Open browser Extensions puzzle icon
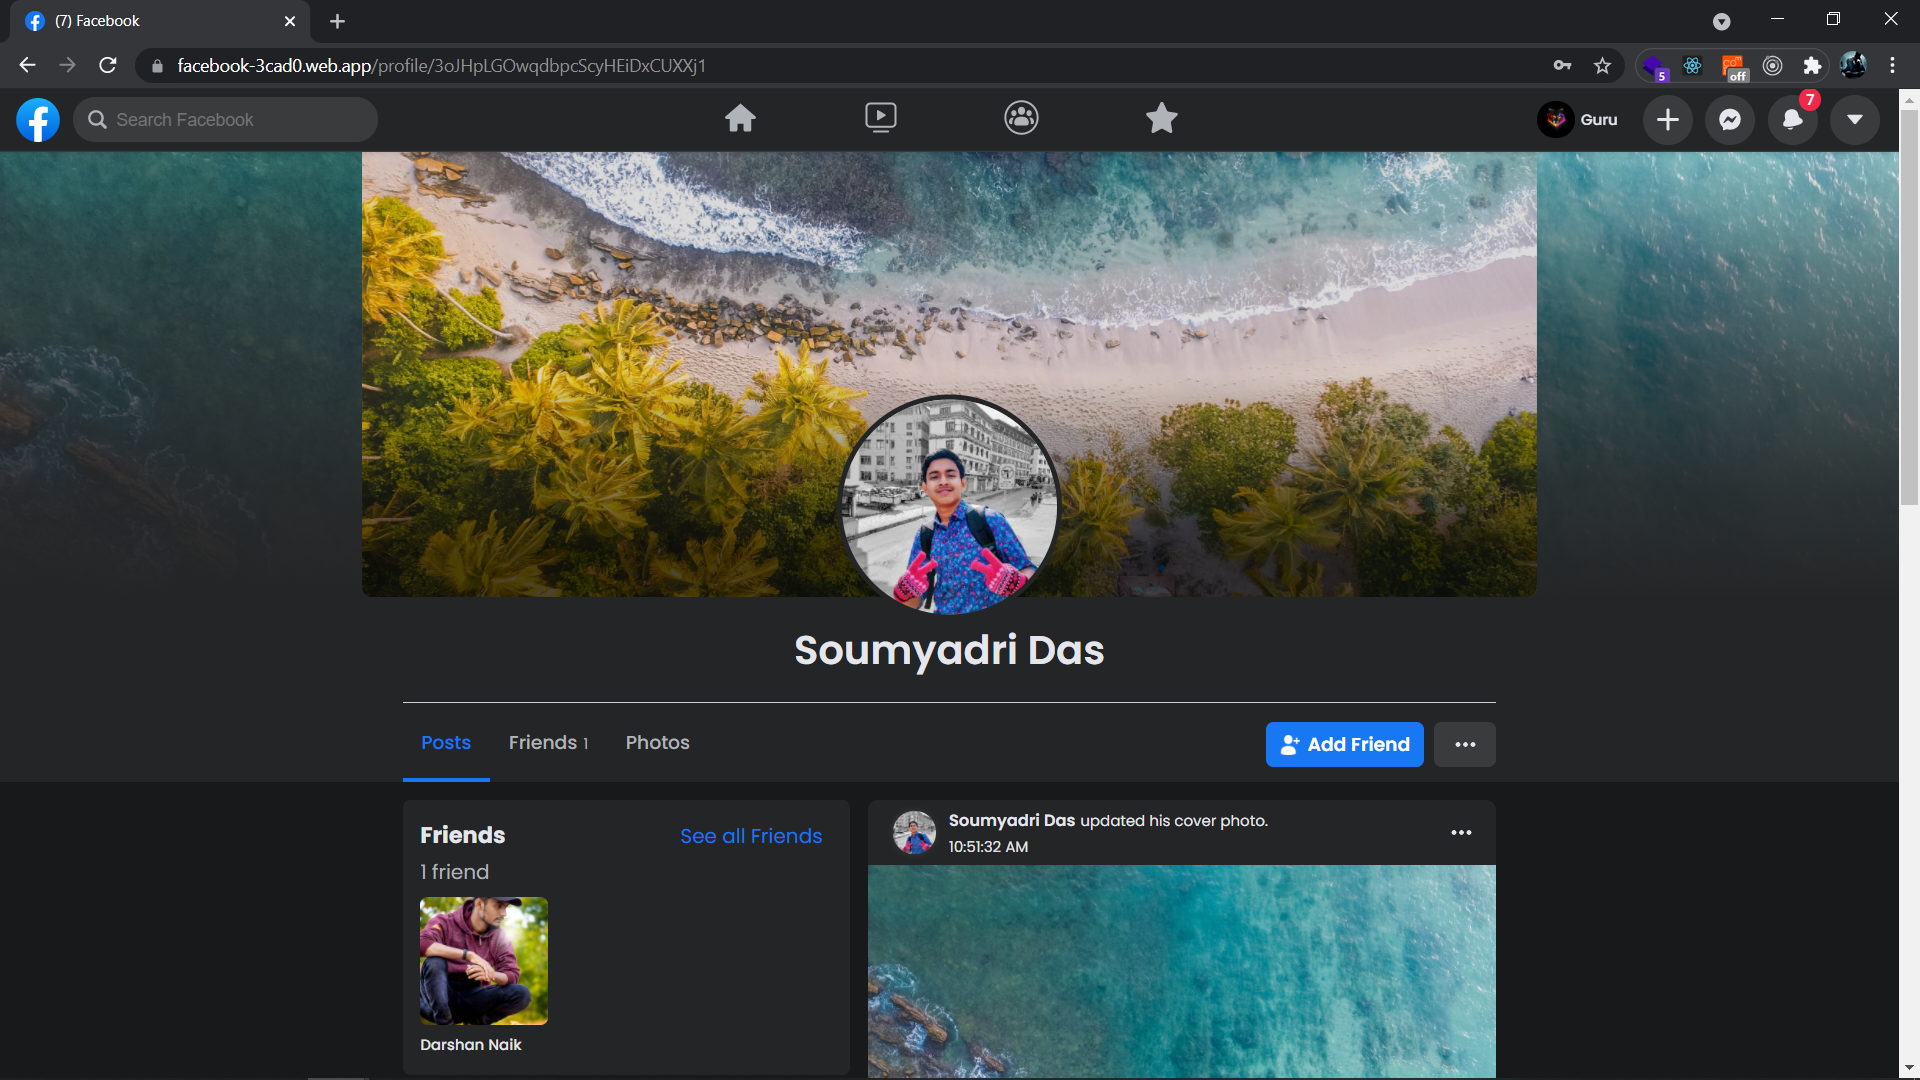 1812,66
